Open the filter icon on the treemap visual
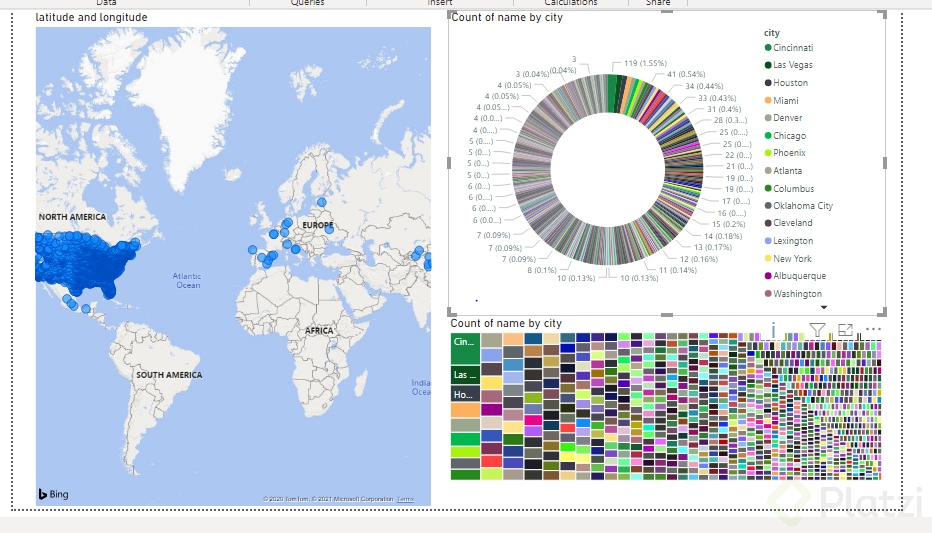The image size is (932, 533). 817,330
